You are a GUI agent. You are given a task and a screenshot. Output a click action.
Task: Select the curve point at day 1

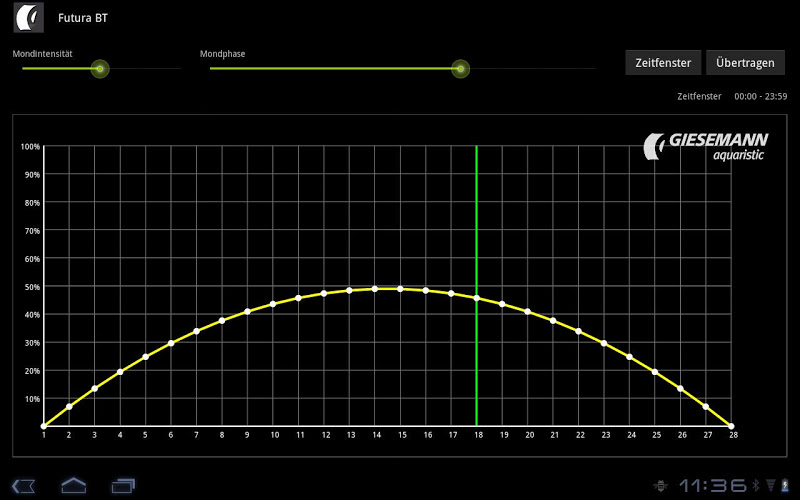coord(44,426)
